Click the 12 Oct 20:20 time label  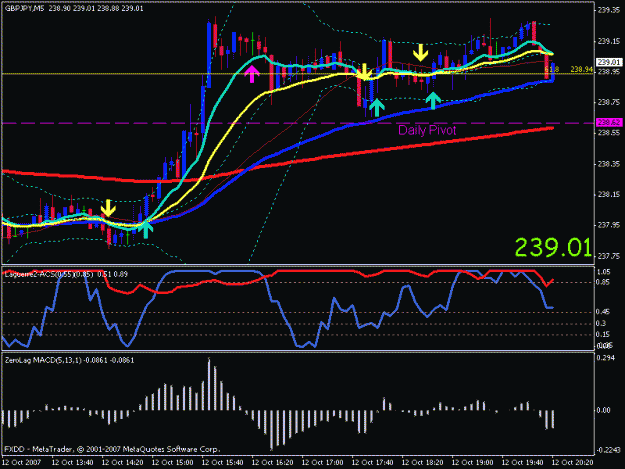pyautogui.click(x=572, y=462)
